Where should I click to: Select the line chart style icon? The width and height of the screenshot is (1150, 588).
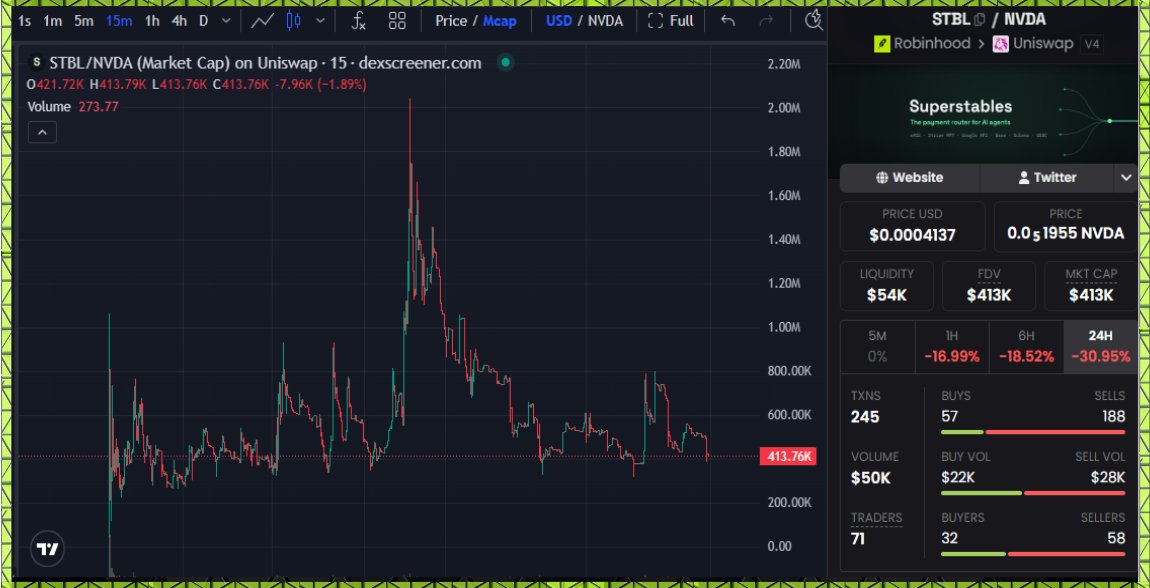(x=262, y=21)
